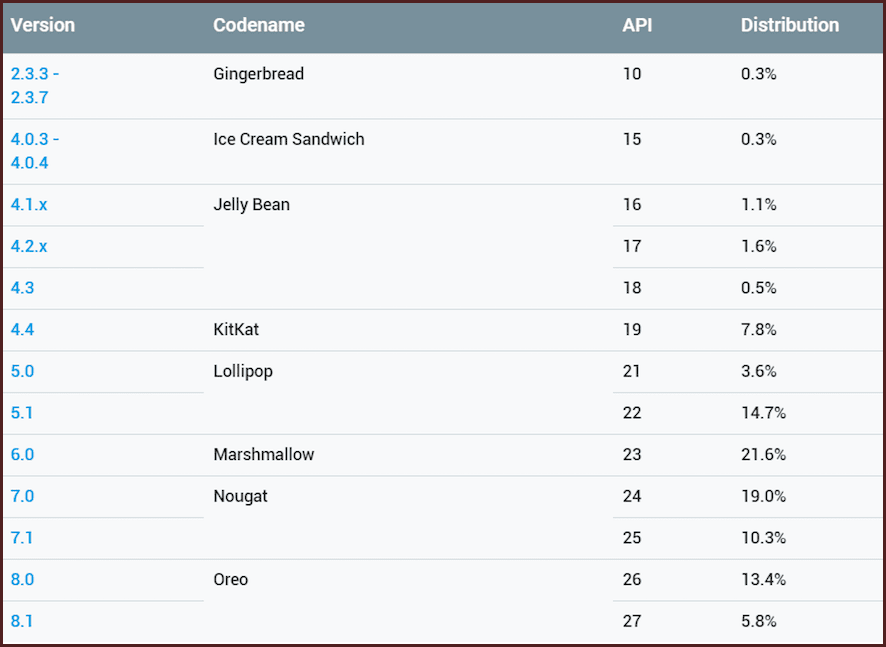Open the 7.0 Nougat version link
886x647 pixels.
[x=22, y=496]
